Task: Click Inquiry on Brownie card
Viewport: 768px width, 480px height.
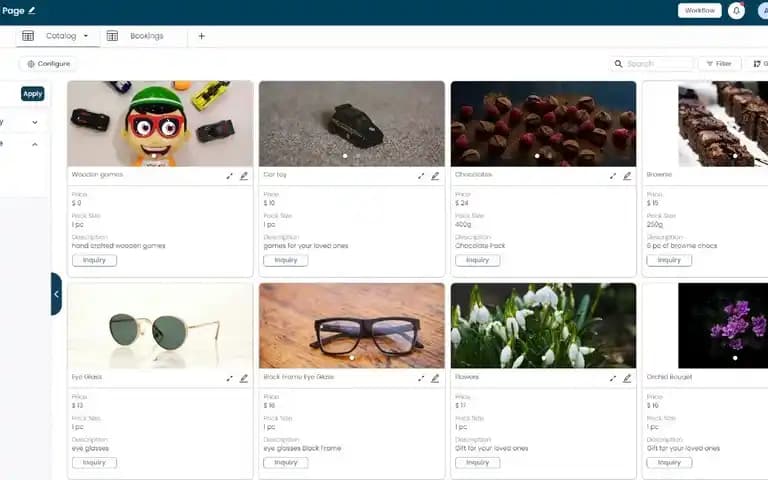Action: click(x=669, y=260)
